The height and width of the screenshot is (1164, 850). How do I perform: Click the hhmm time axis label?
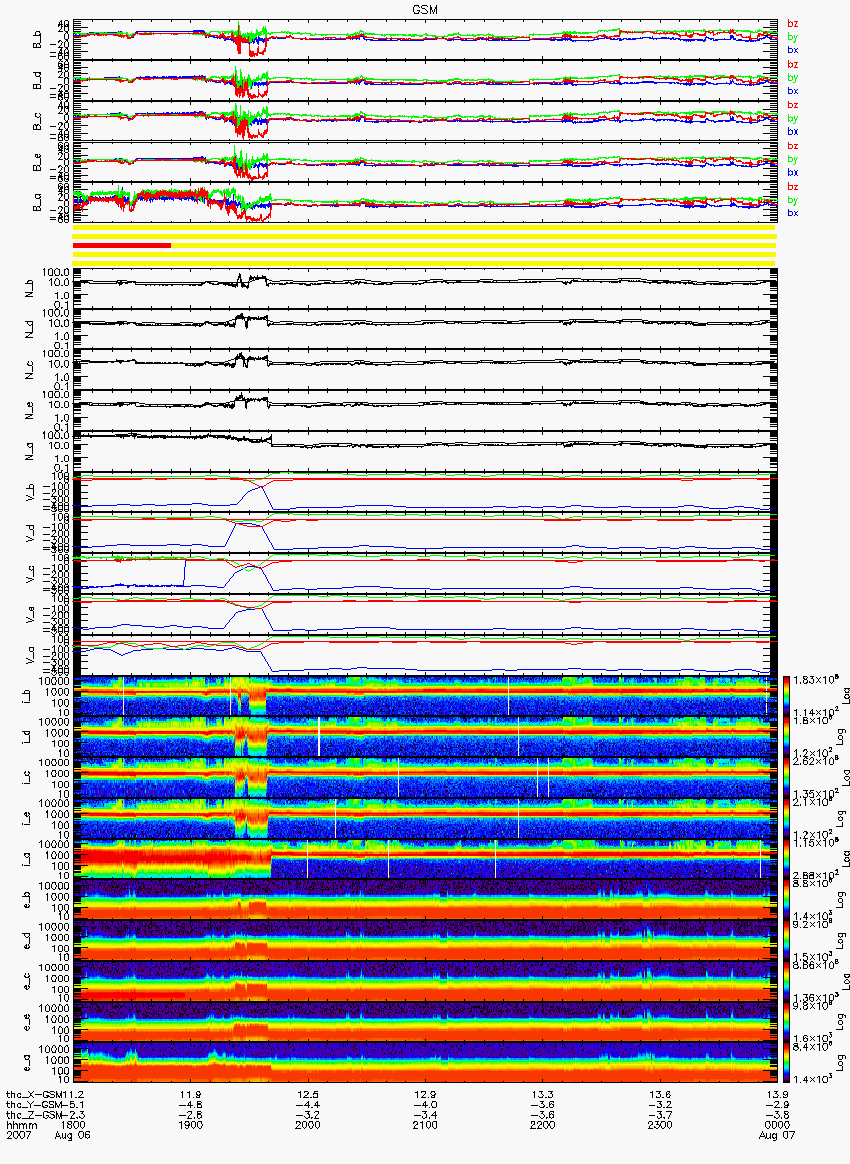[21, 1125]
